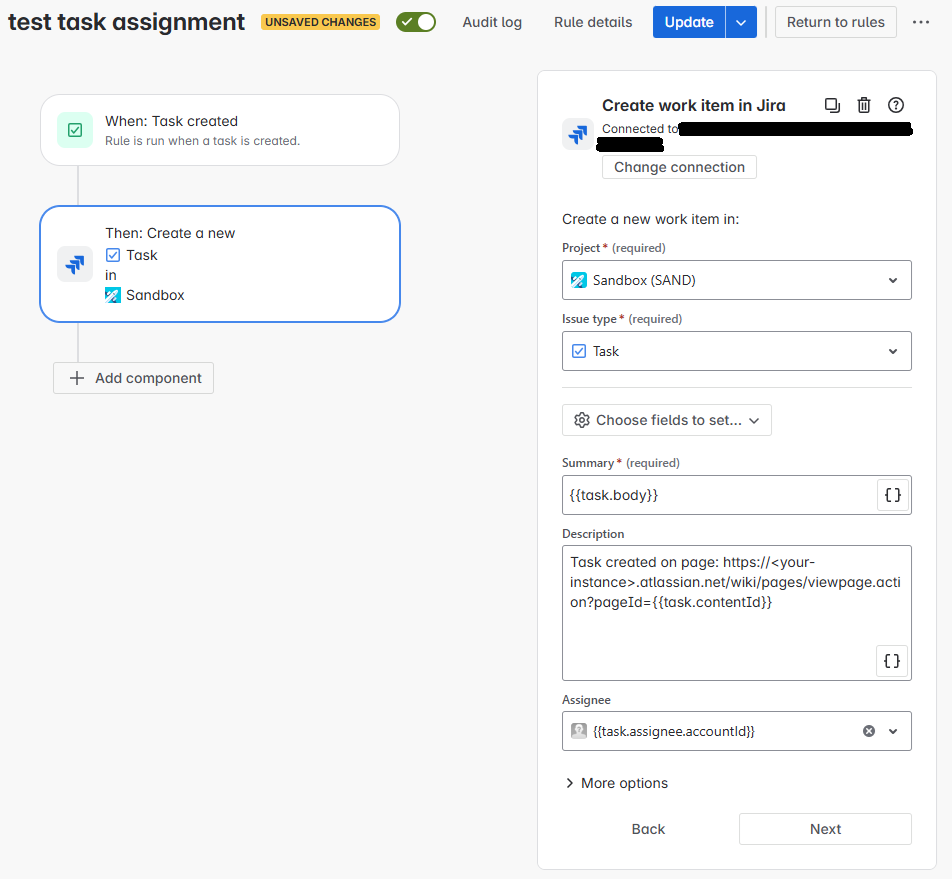Open the Assignee dropdown chevron

click(x=893, y=731)
